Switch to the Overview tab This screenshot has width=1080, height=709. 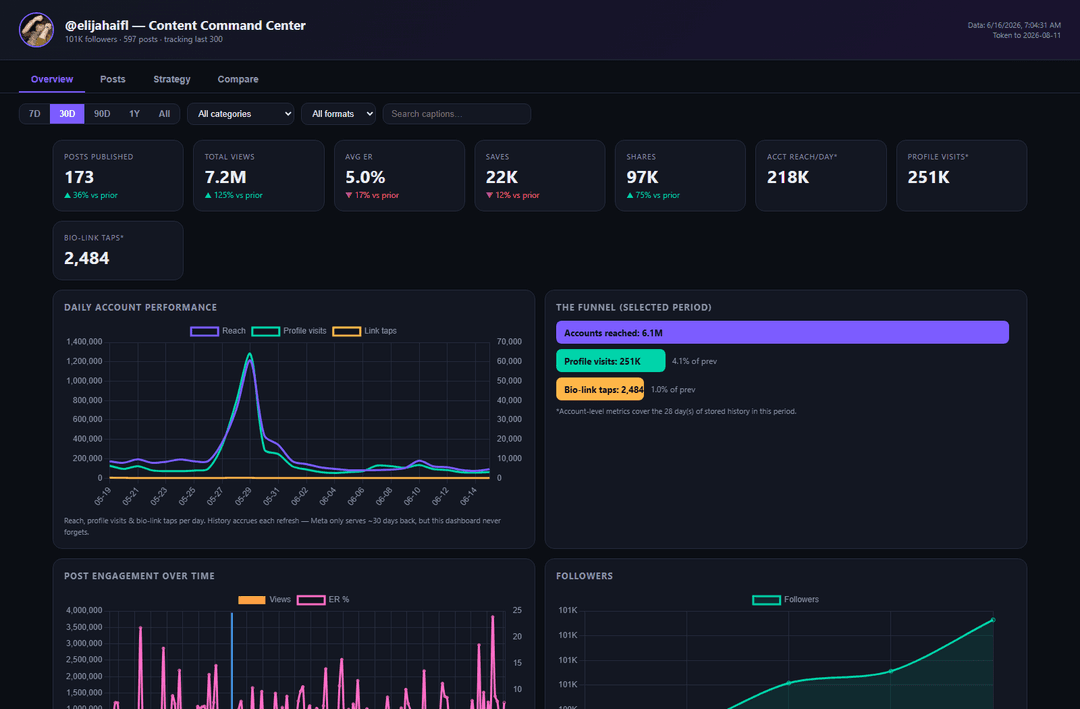click(52, 79)
